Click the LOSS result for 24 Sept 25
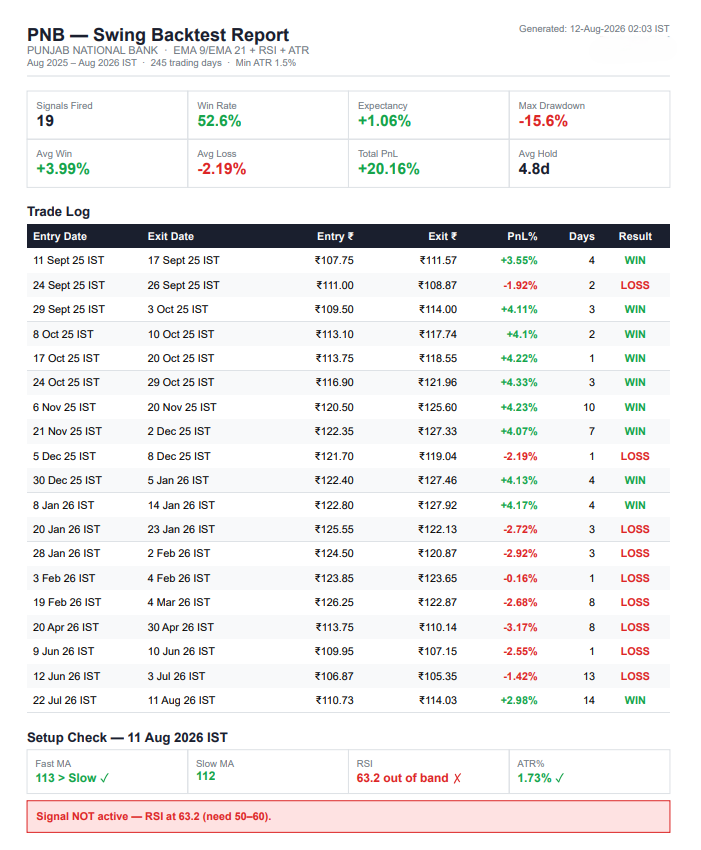This screenshot has width=701, height=850. point(635,285)
